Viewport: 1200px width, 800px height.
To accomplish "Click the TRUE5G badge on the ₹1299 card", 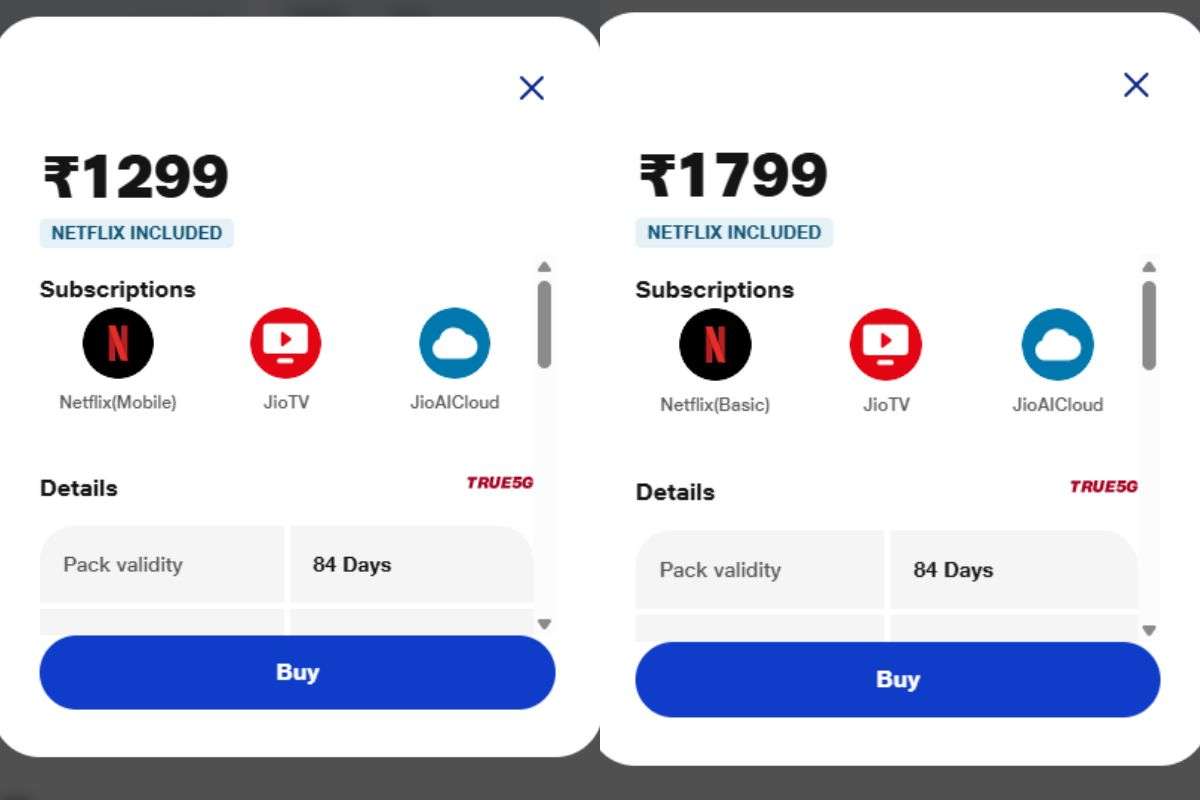I will (500, 483).
